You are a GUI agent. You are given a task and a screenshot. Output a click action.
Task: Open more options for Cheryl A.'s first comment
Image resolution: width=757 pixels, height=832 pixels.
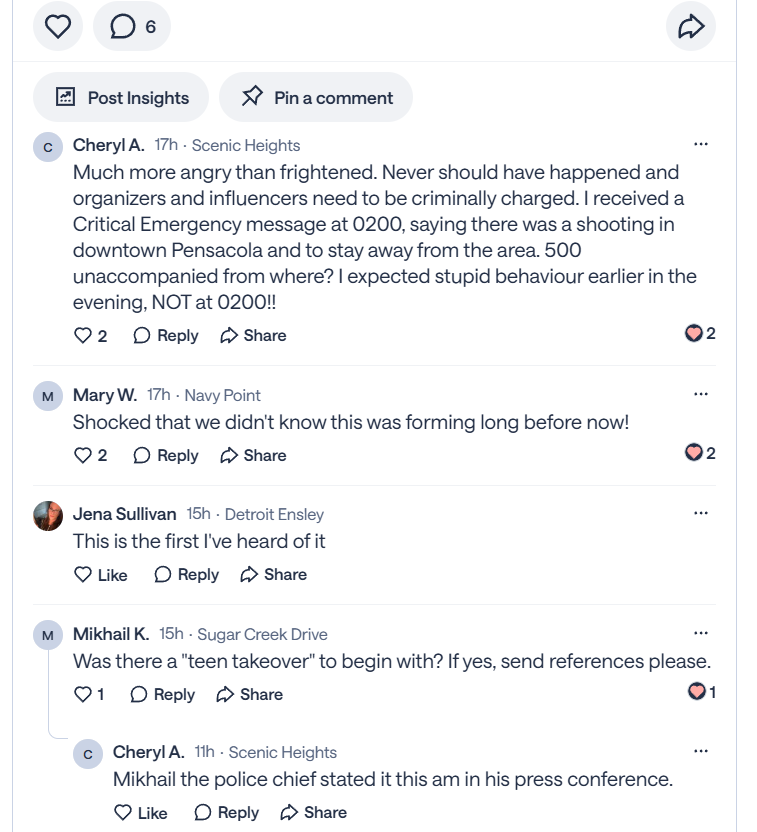(x=701, y=144)
